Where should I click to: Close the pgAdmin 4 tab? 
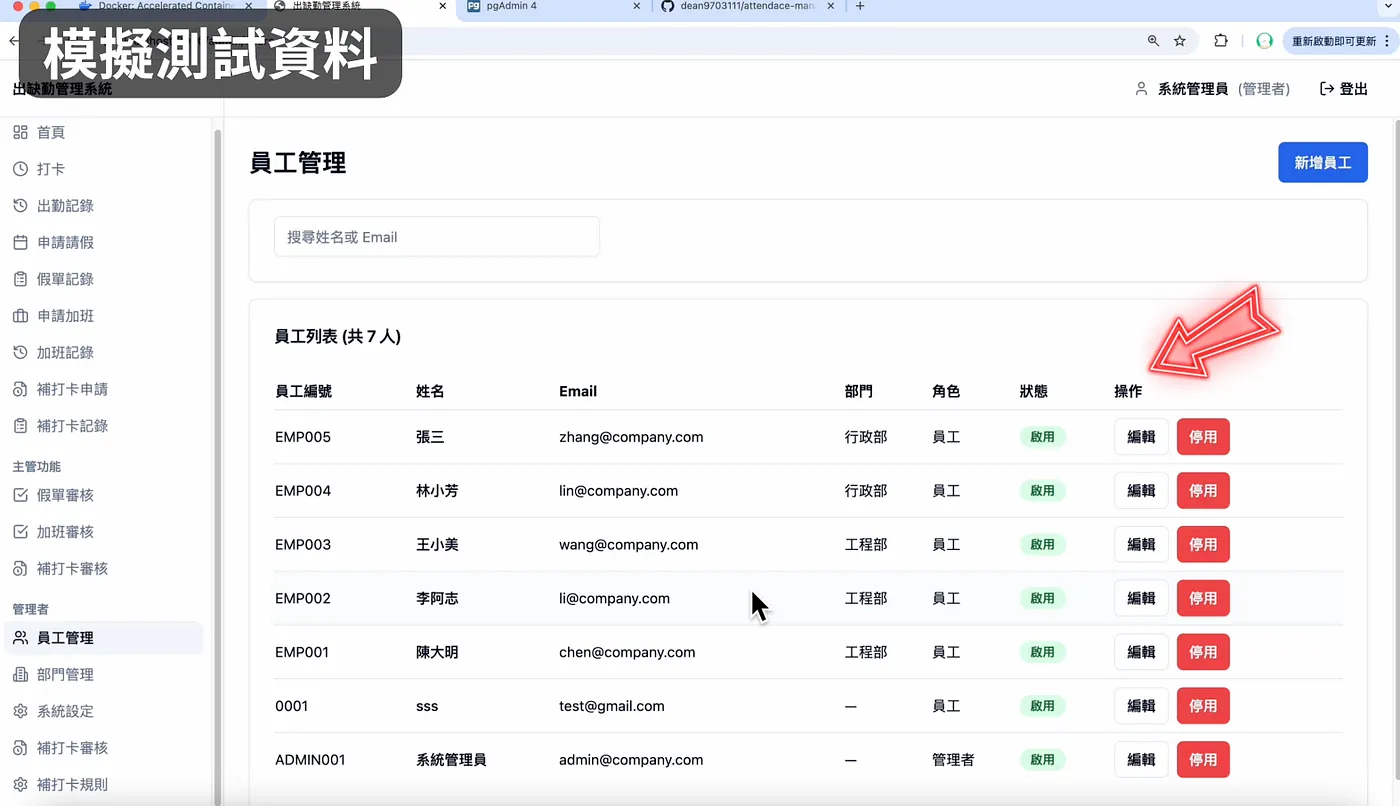(x=637, y=6)
